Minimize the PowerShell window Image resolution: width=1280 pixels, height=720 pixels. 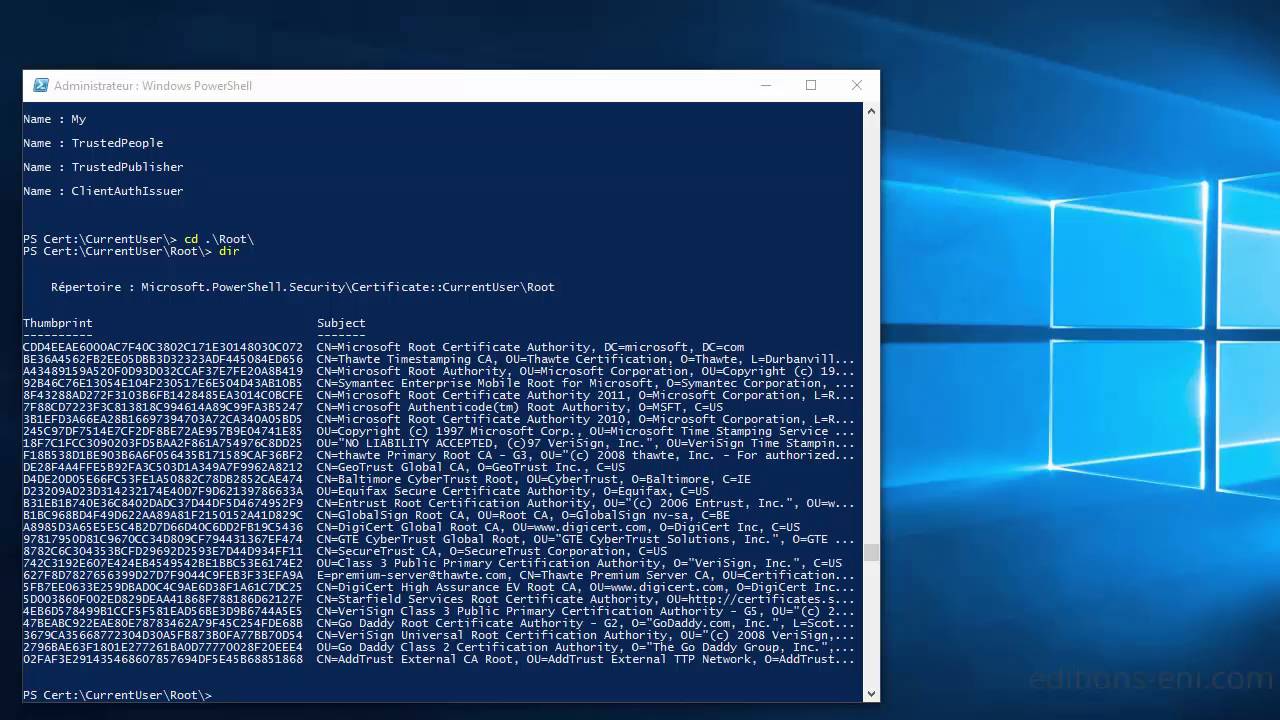[765, 86]
